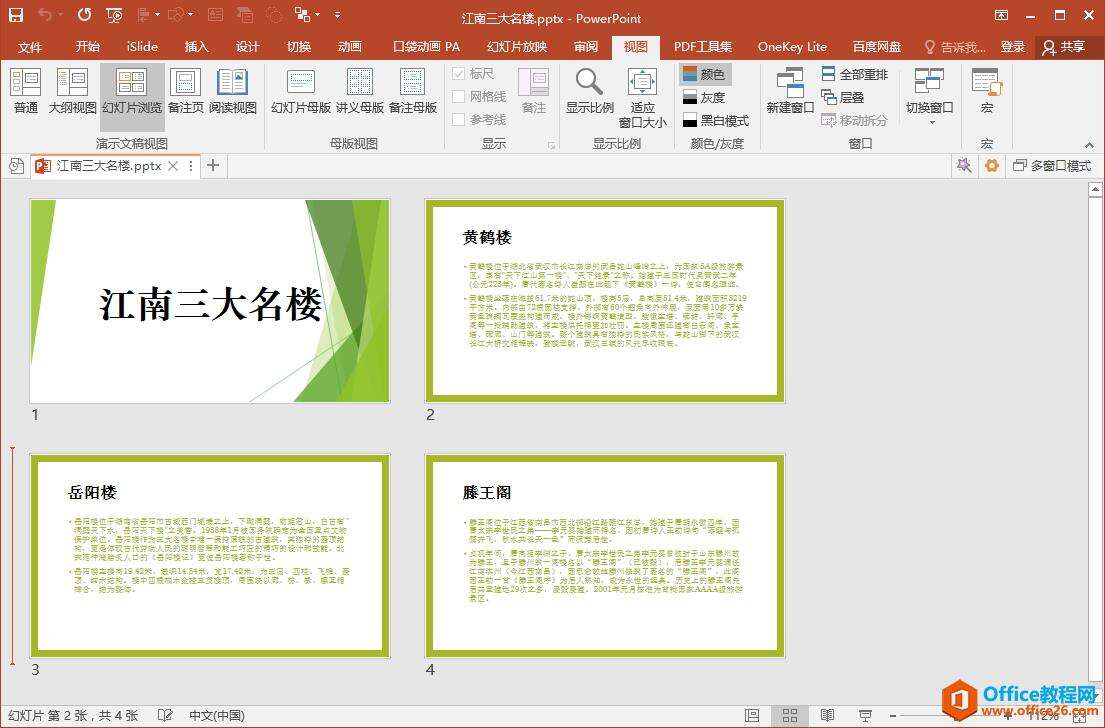Uncheck the 标尺 ruler checkbox

tap(457, 72)
